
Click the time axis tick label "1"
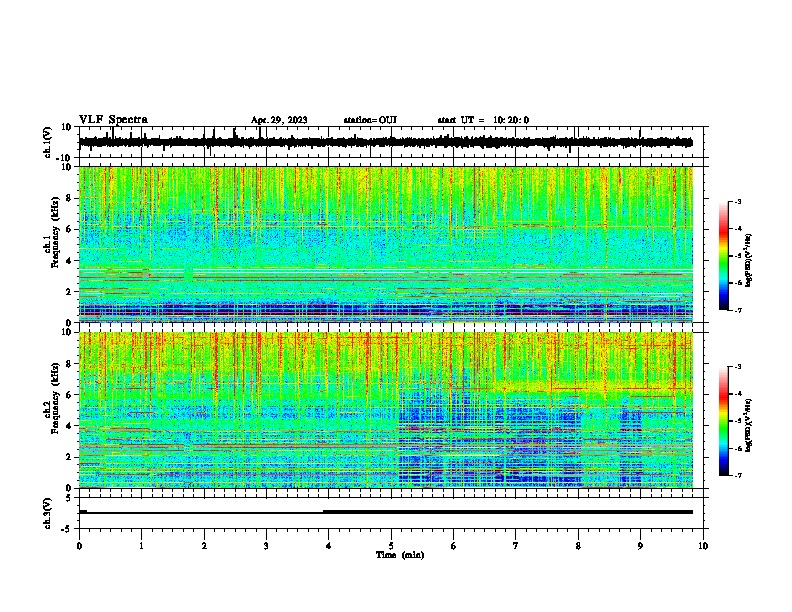[141, 546]
